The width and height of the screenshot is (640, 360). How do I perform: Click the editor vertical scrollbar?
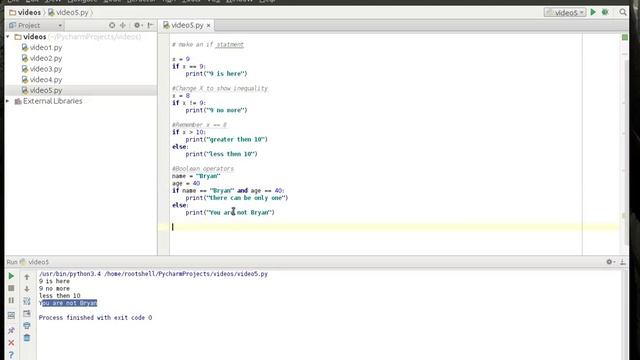(626, 151)
